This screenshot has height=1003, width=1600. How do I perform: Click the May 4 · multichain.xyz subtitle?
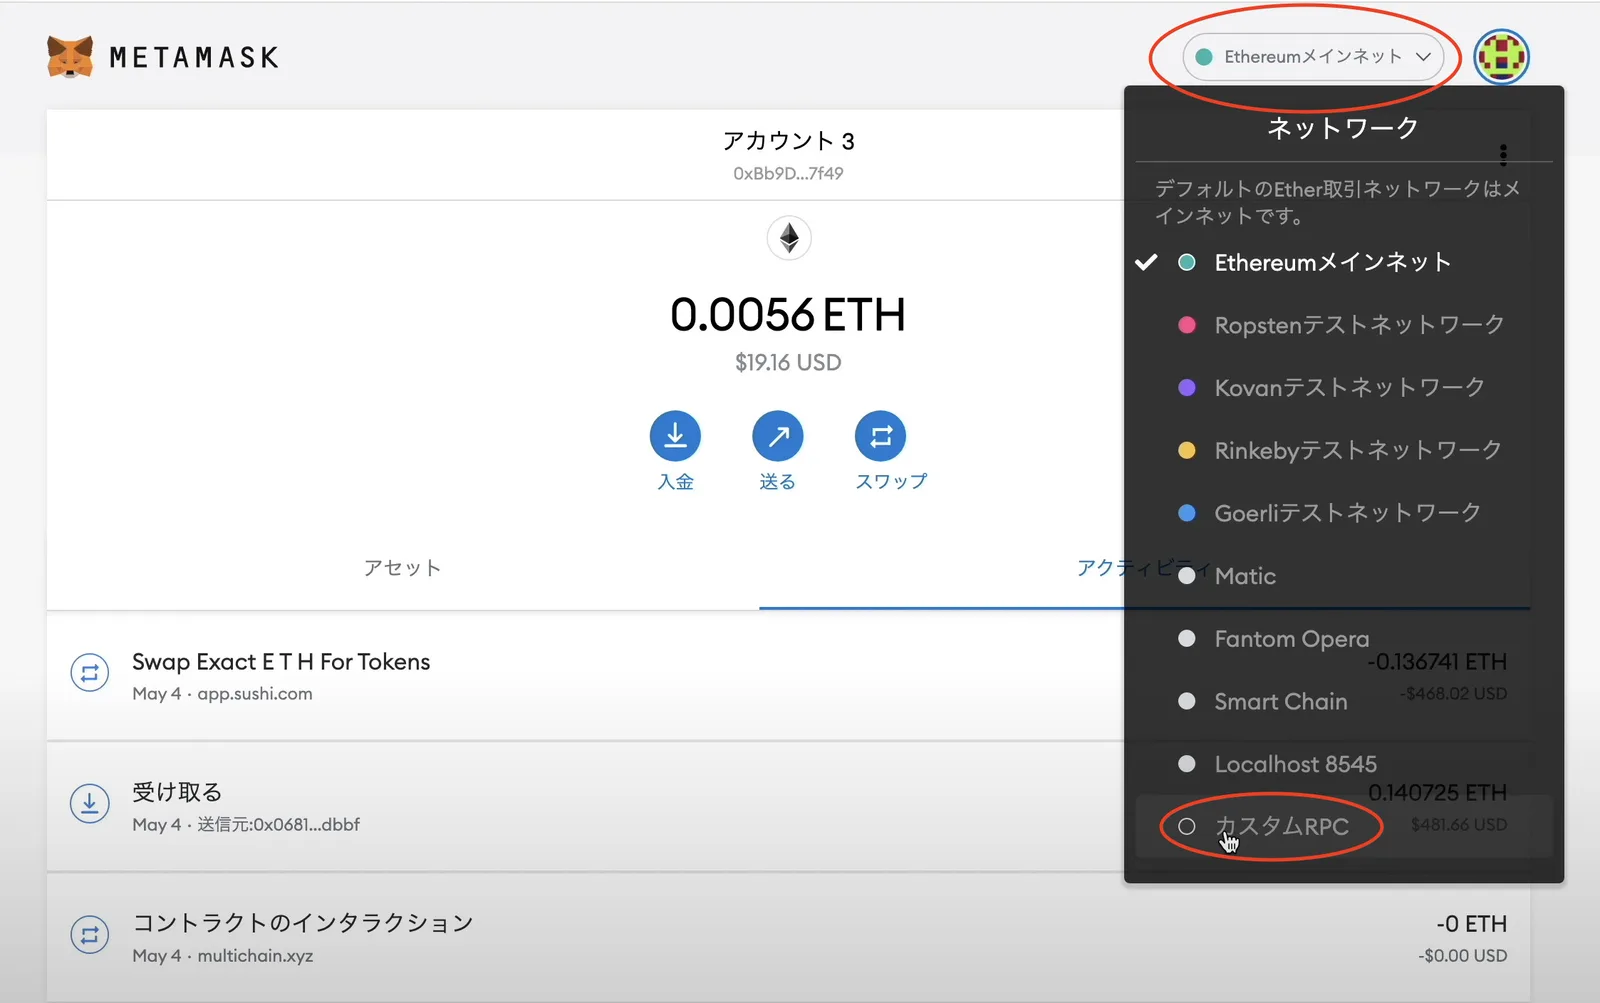coord(223,956)
